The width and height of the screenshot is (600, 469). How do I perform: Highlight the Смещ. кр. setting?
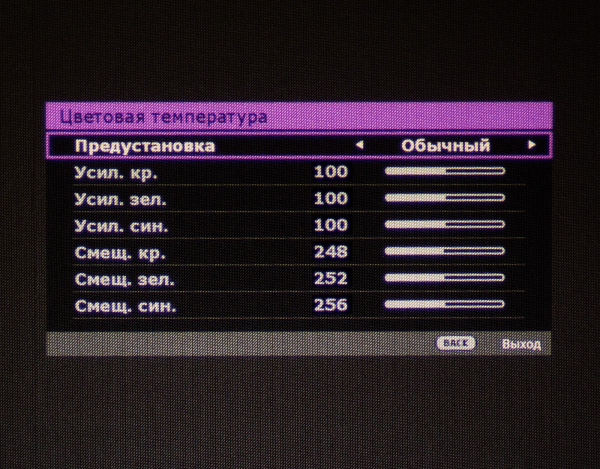pyautogui.click(x=117, y=252)
